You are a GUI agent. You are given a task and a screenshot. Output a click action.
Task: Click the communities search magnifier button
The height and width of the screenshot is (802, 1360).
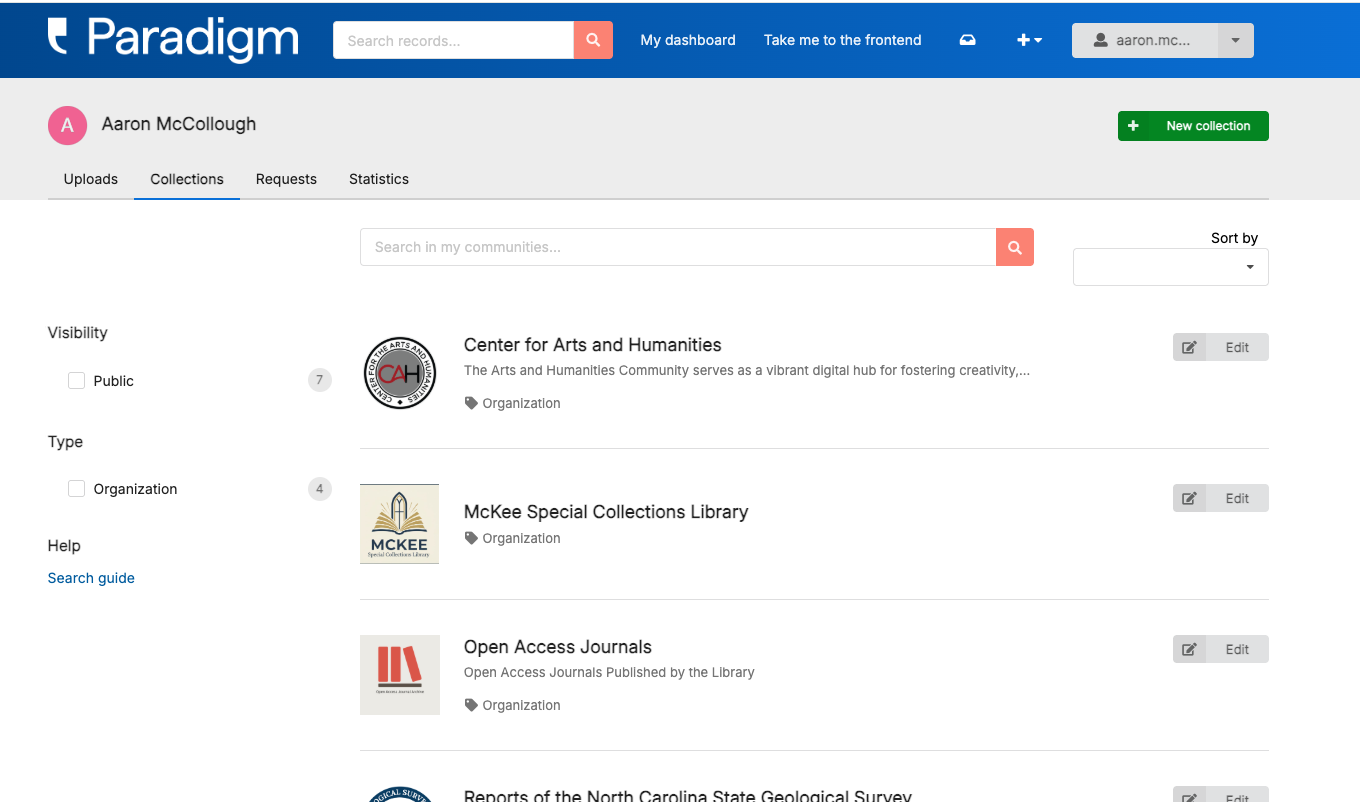click(1015, 247)
